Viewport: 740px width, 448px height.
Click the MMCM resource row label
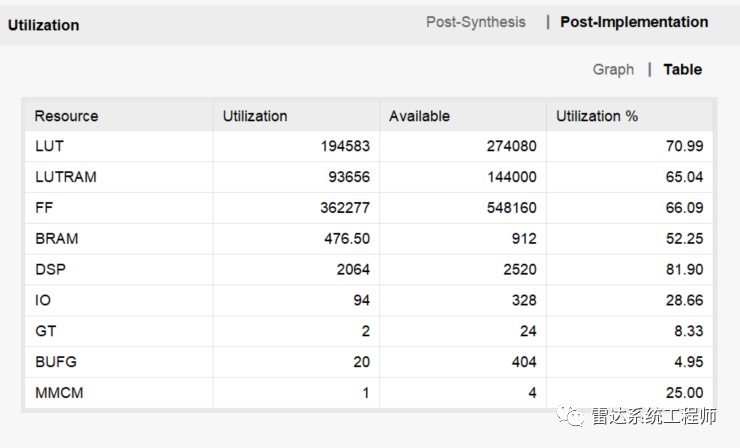pyautogui.click(x=59, y=393)
